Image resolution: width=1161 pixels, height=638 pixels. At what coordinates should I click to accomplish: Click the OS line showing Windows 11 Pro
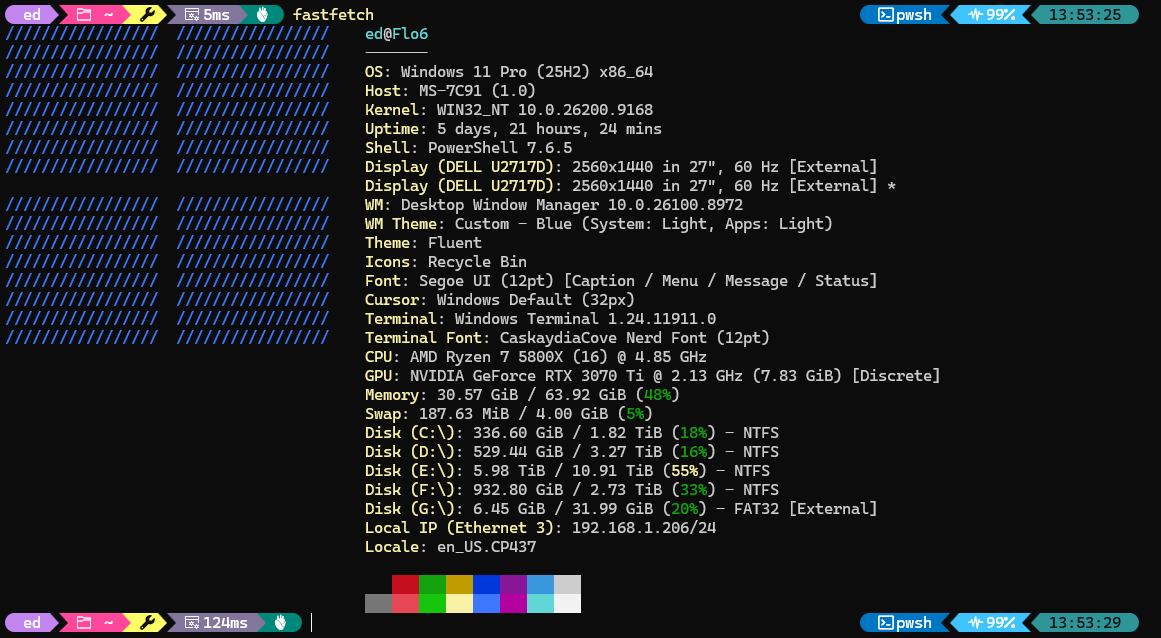(509, 72)
